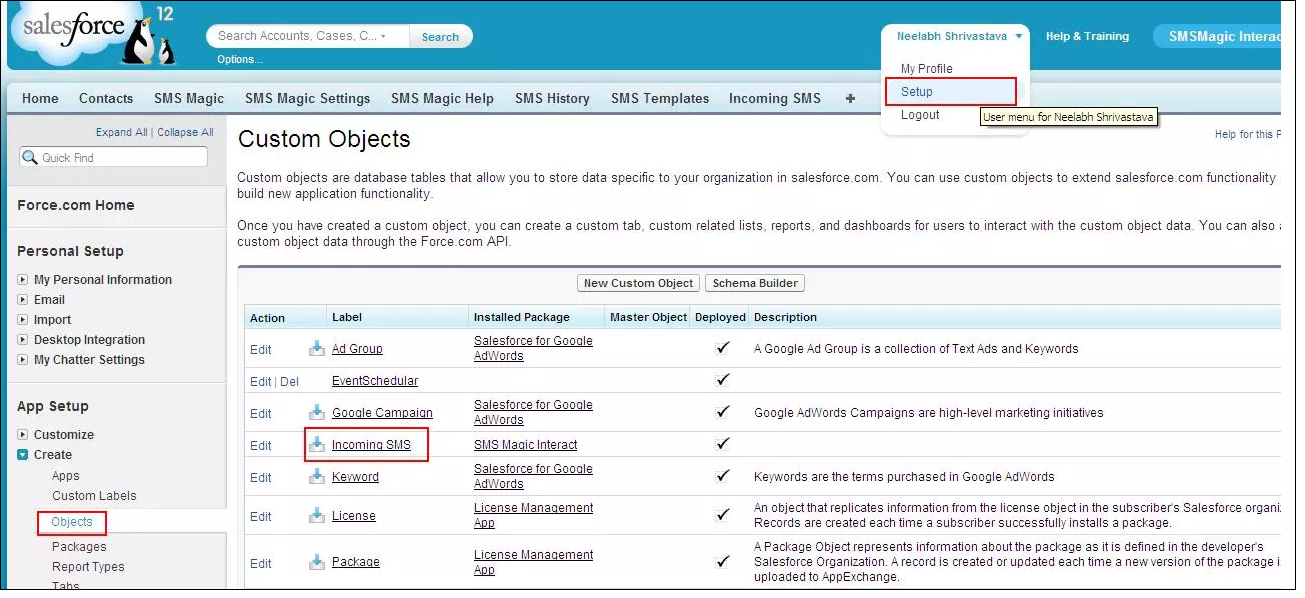1305x598 pixels.
Task: Select Setup in the user menu
Action: point(917,92)
